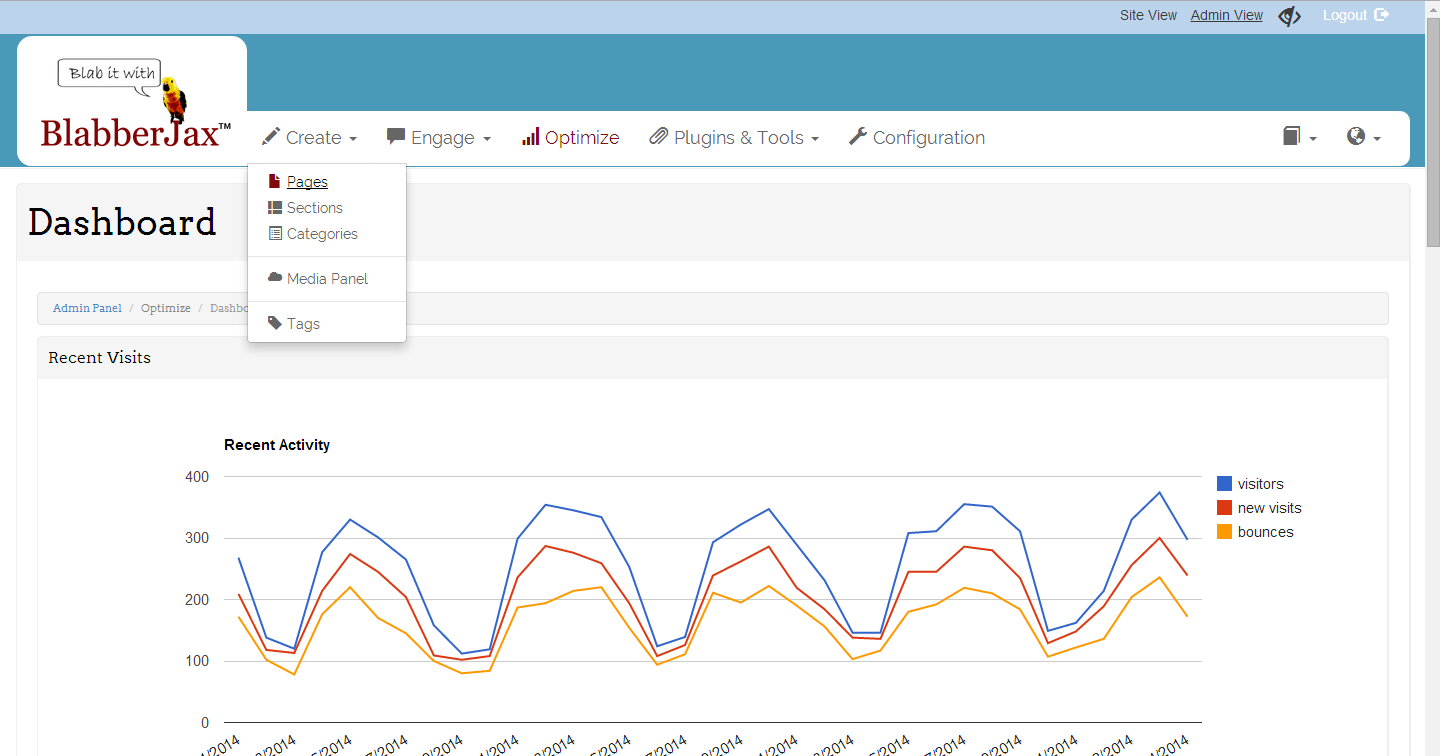This screenshot has width=1440, height=756.
Task: Click the Tags tag icon
Action: click(x=275, y=323)
